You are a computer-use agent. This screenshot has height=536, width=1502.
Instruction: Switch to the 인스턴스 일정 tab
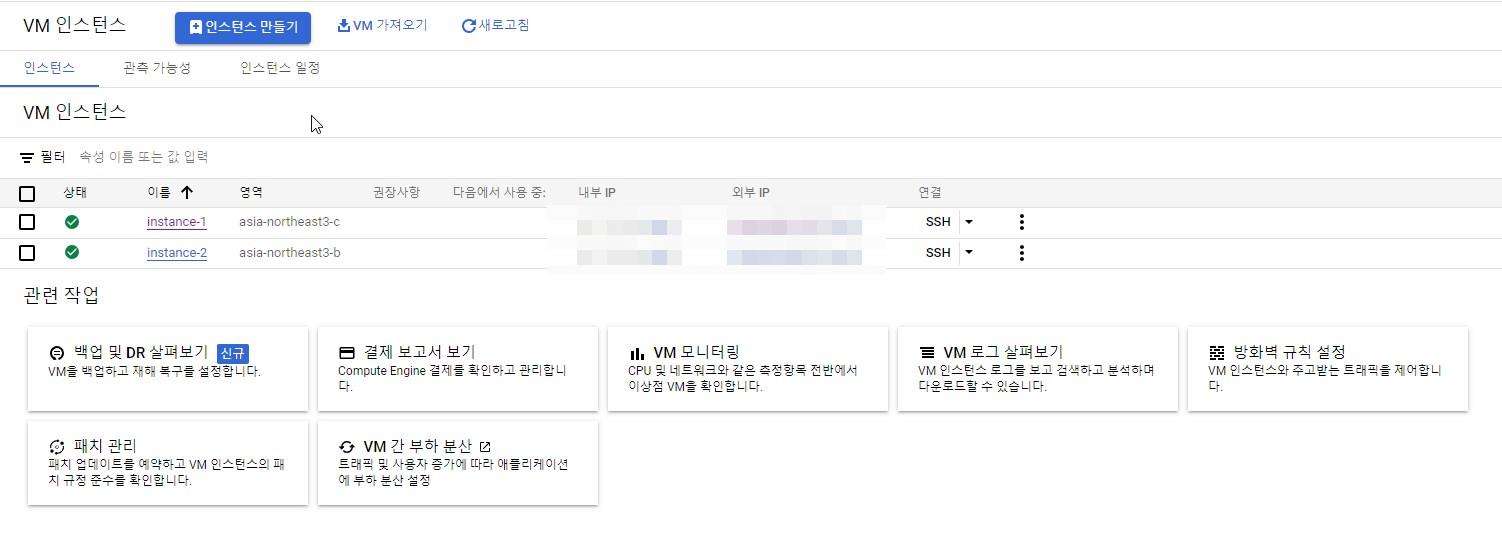point(280,68)
